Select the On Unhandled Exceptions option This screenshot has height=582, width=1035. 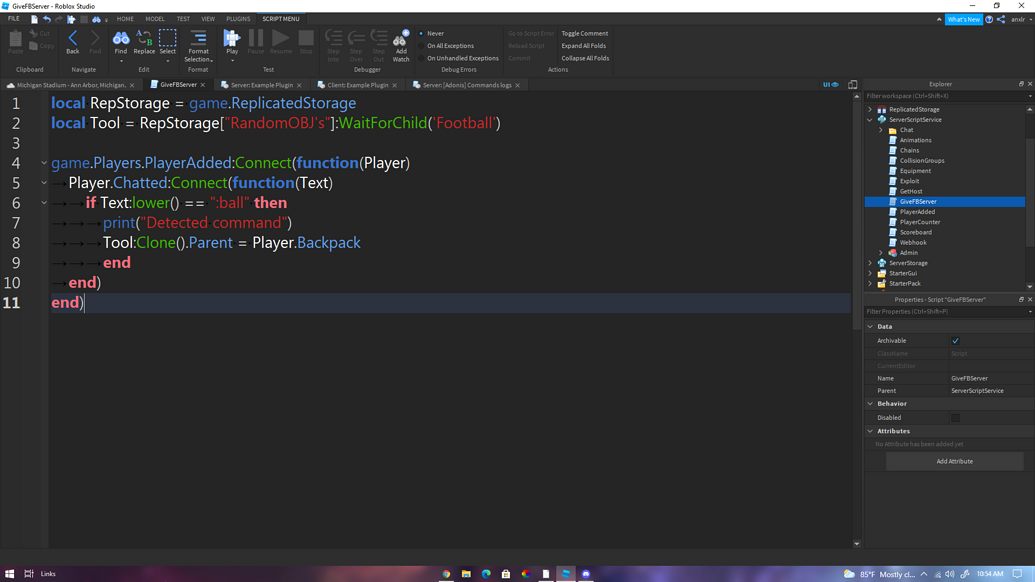tap(459, 58)
